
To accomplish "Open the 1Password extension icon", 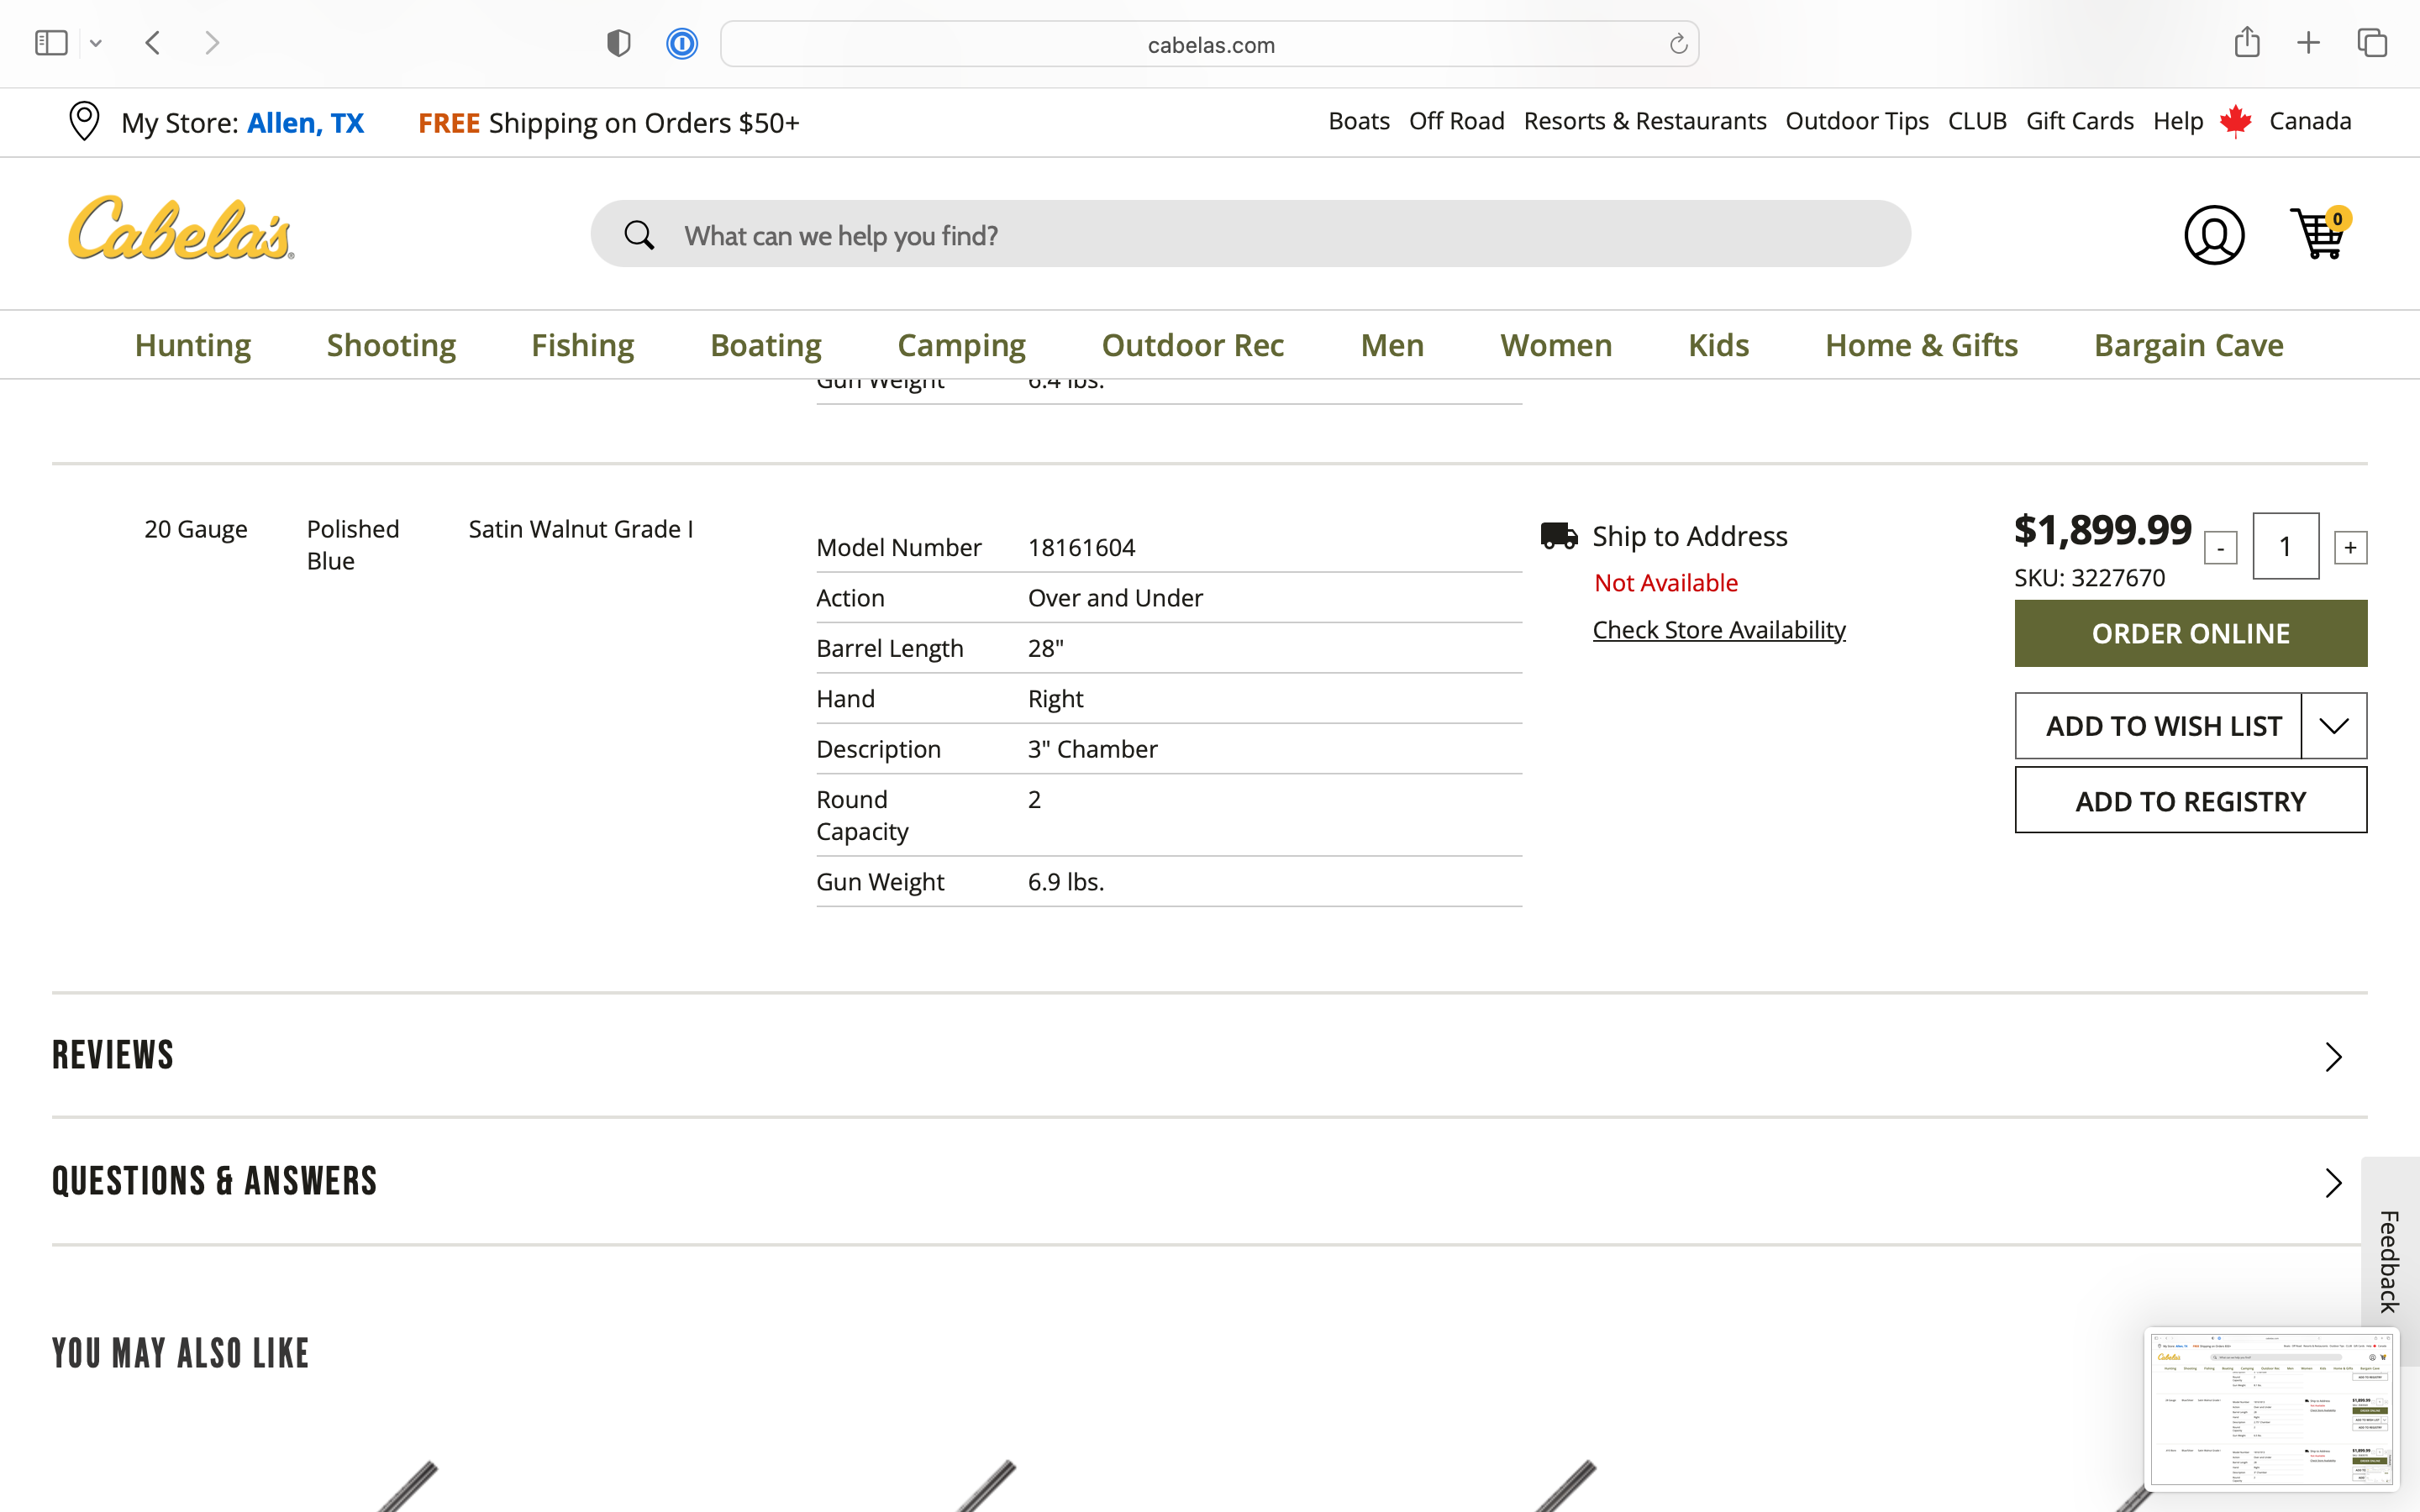I will click(682, 43).
